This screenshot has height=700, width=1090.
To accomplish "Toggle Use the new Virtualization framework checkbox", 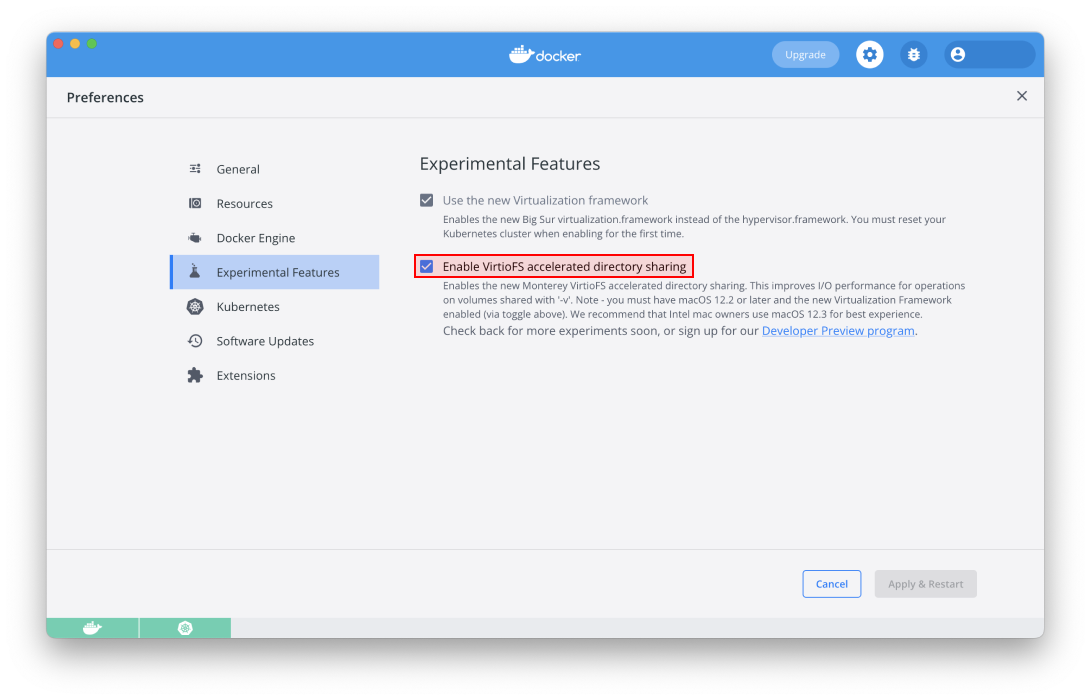I will [426, 200].
